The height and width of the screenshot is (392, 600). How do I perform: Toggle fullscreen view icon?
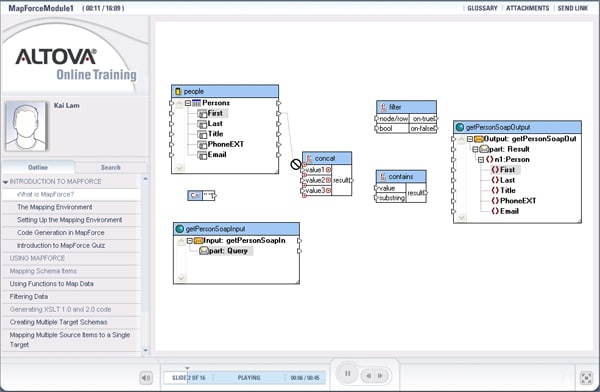pos(586,378)
